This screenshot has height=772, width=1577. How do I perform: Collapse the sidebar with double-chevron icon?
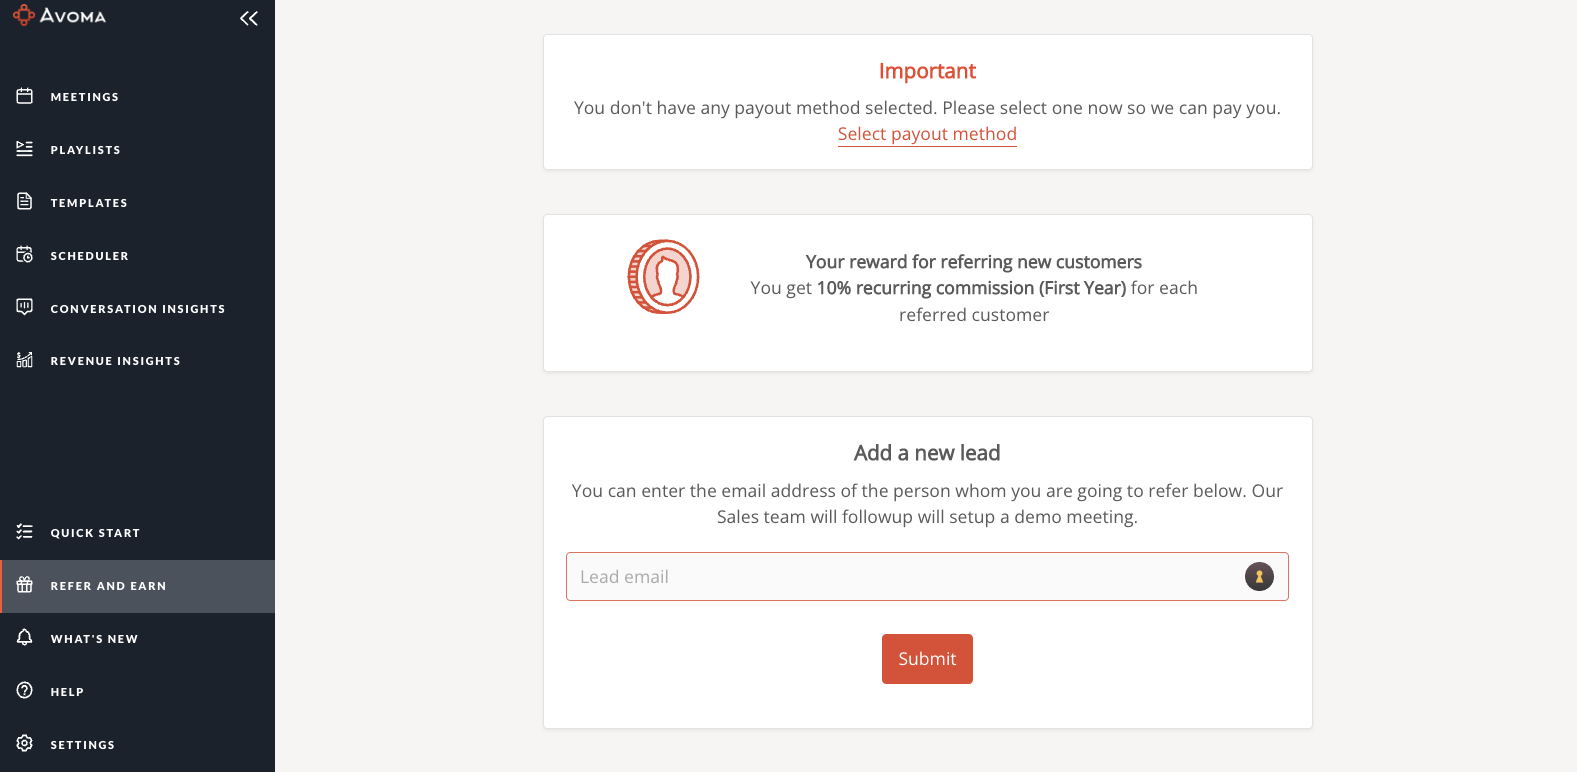click(249, 18)
